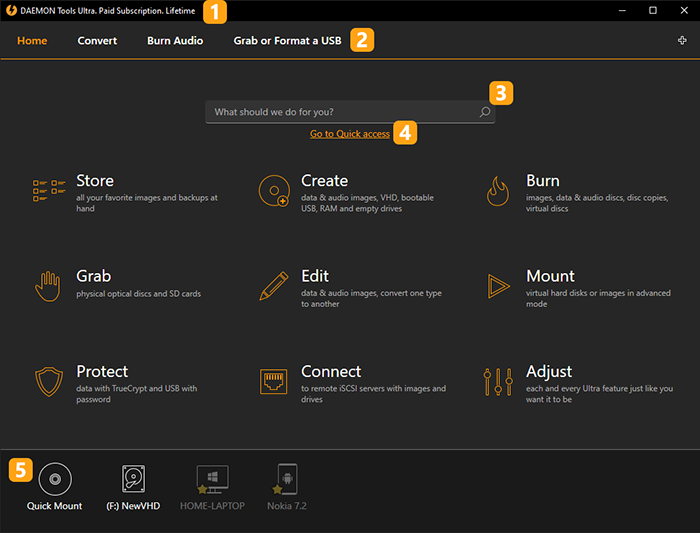Focus the 'What should we do for you?' field
Viewport: 700px width, 533px height.
click(x=350, y=112)
